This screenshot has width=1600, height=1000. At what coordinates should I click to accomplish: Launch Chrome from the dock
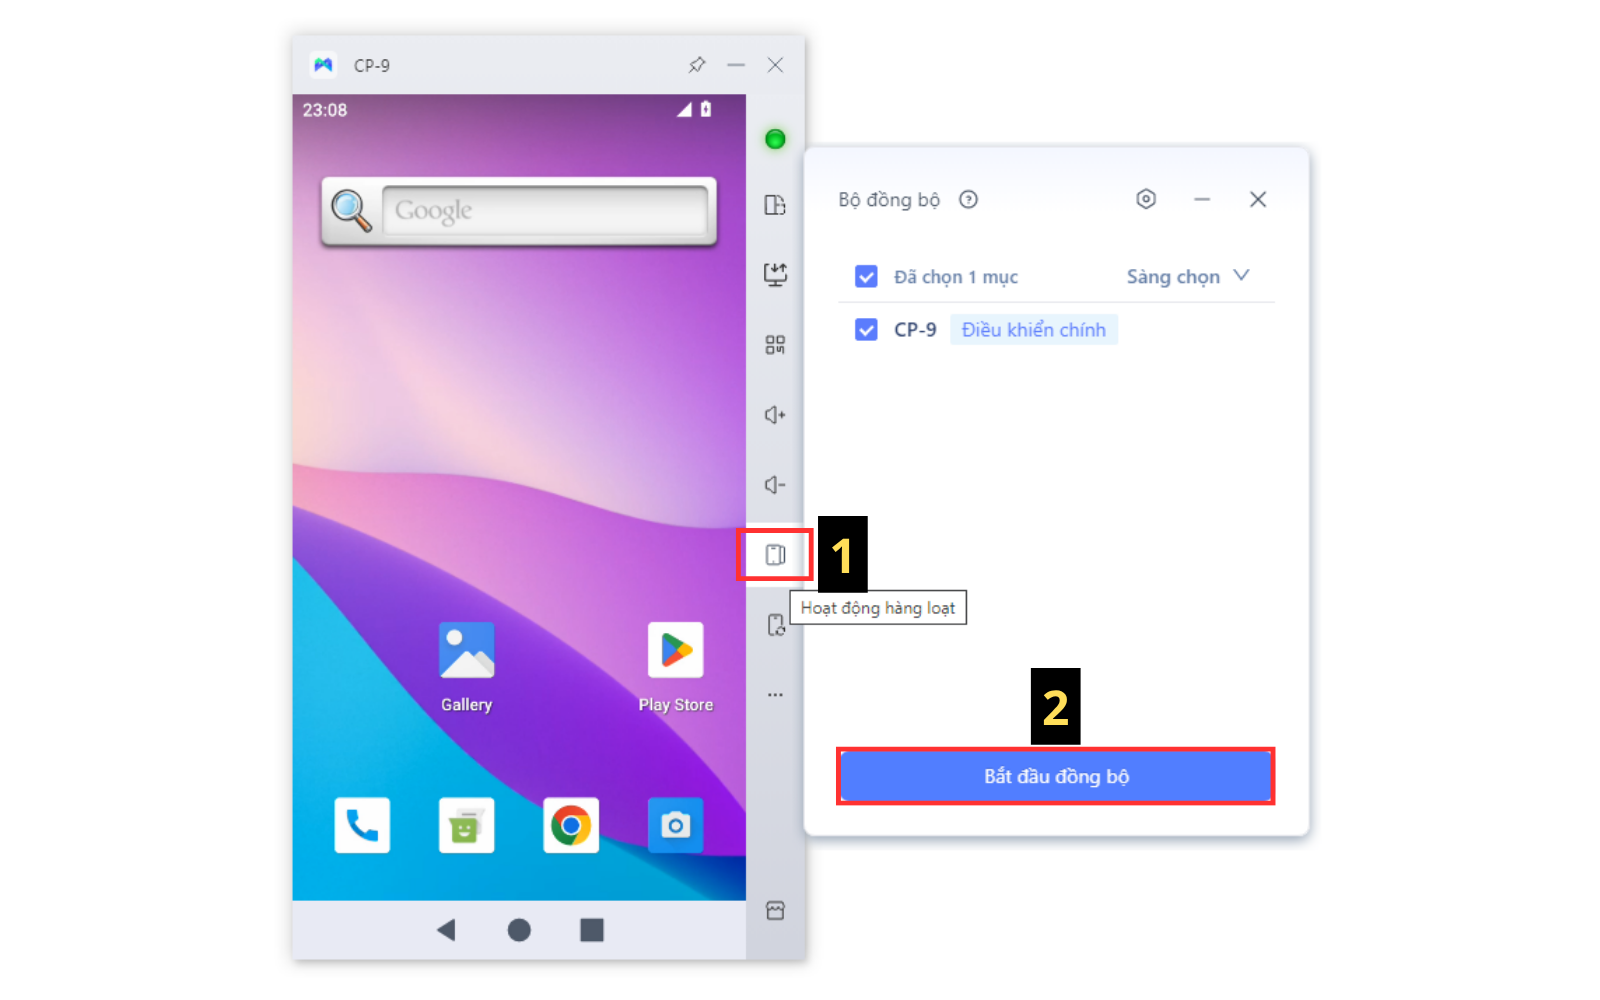click(x=571, y=825)
